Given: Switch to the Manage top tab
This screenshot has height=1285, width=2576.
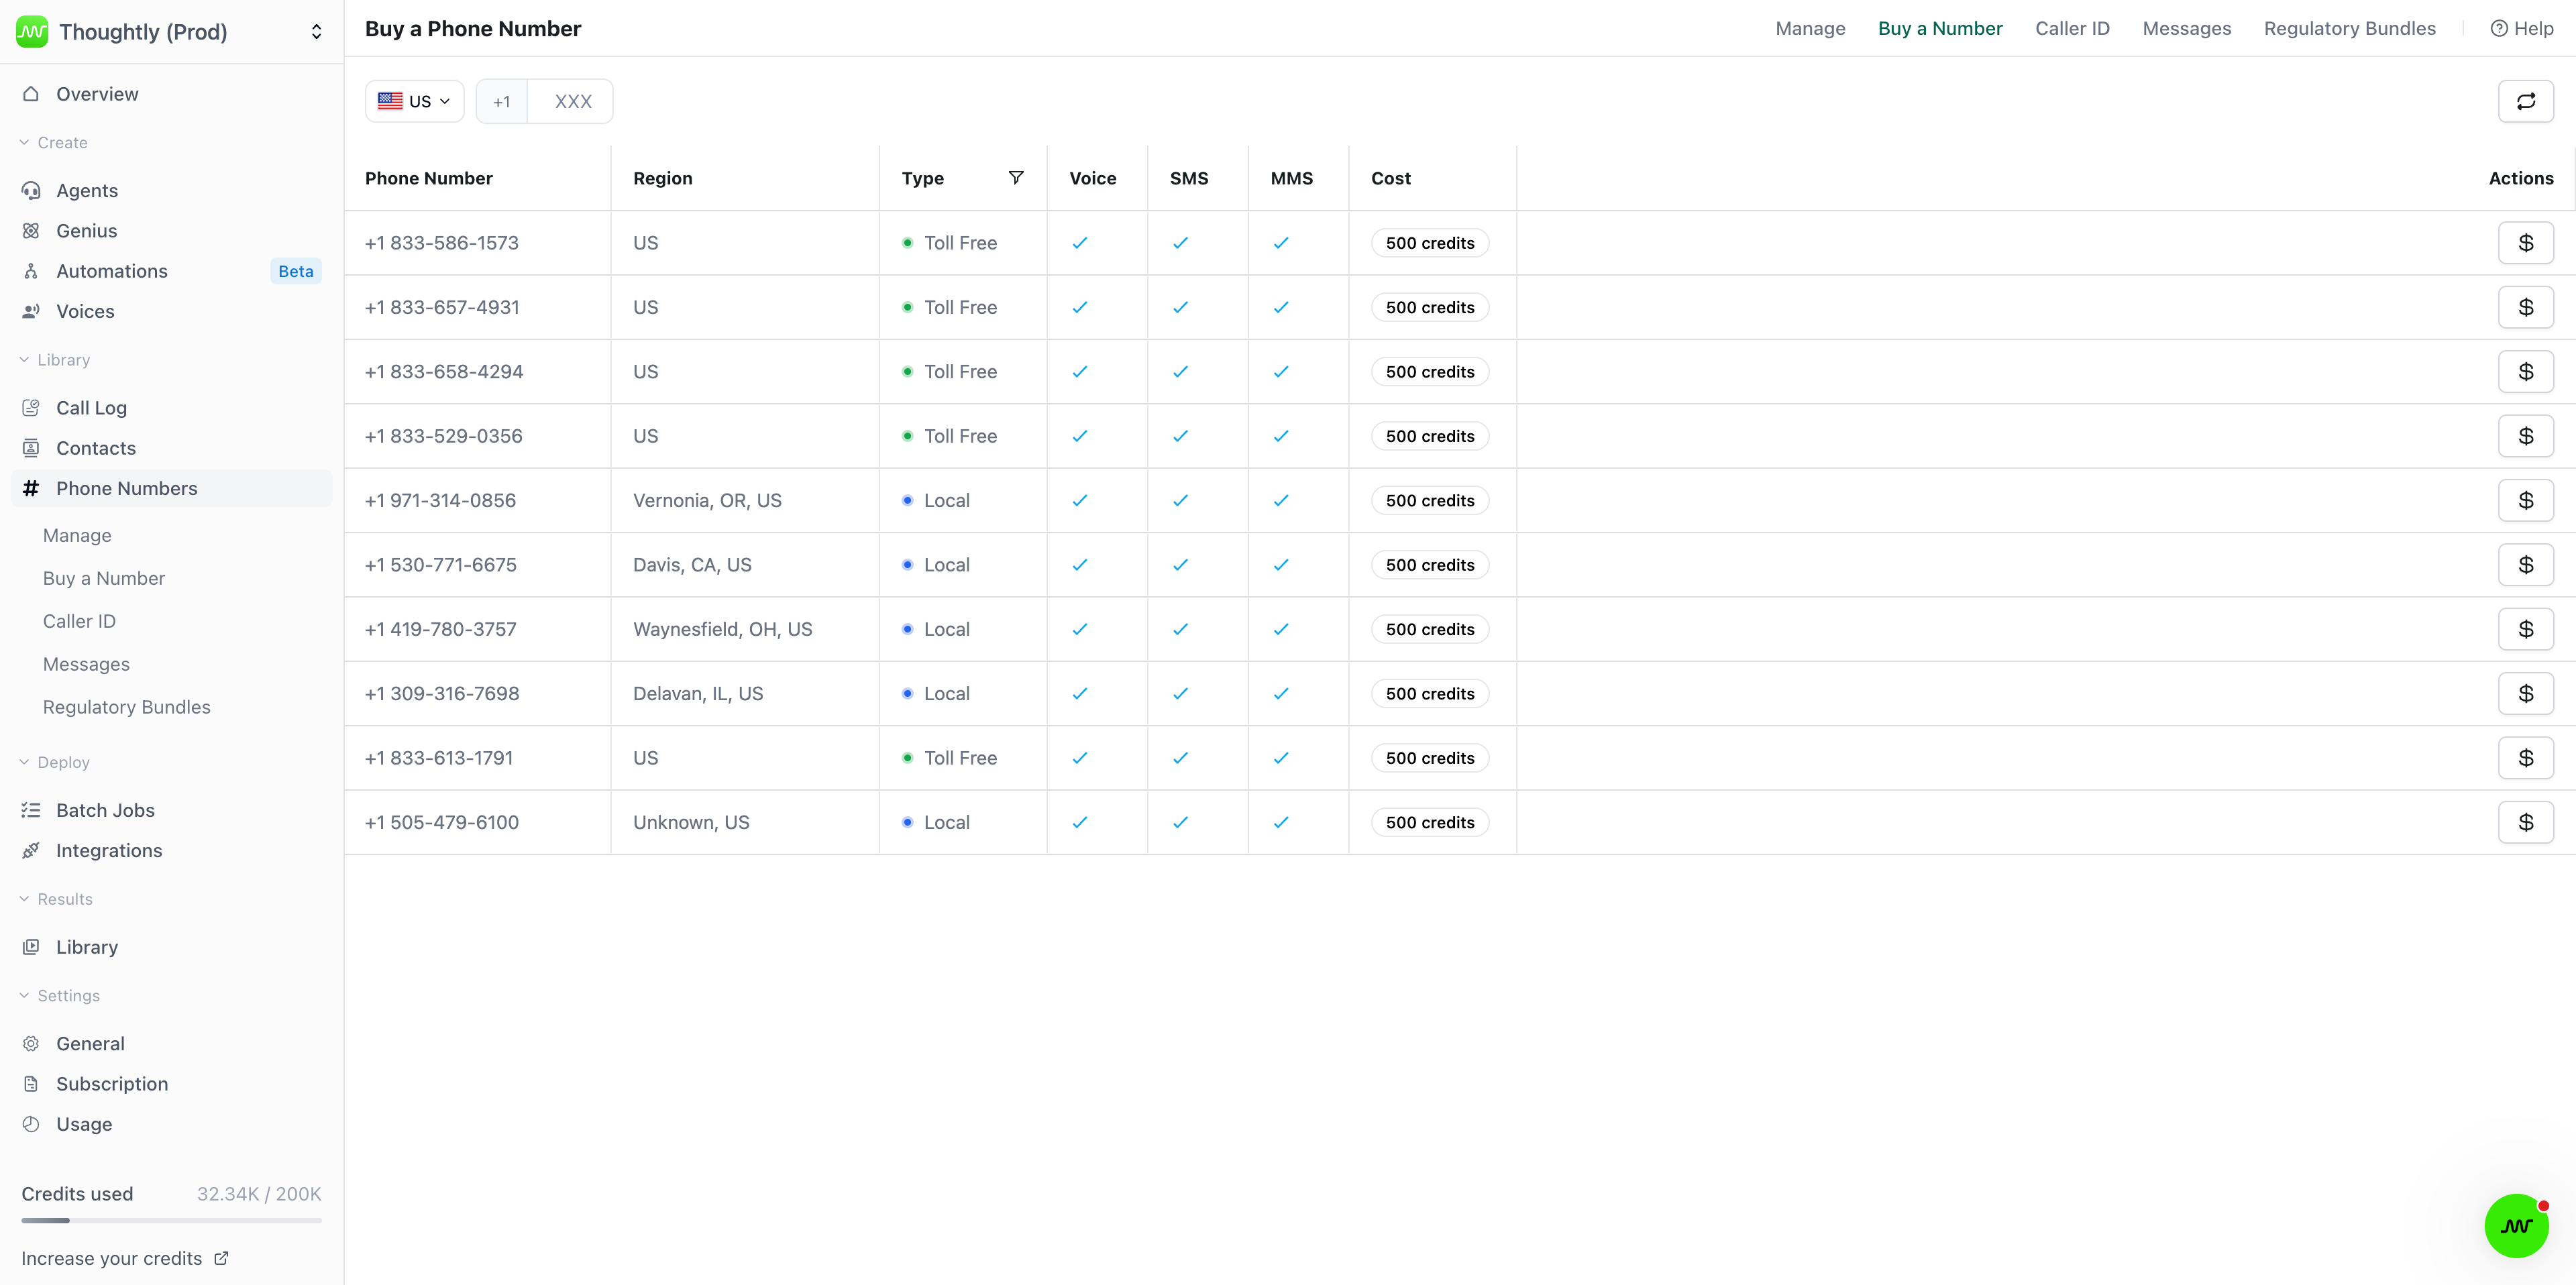Looking at the screenshot, I should tap(1810, 28).
